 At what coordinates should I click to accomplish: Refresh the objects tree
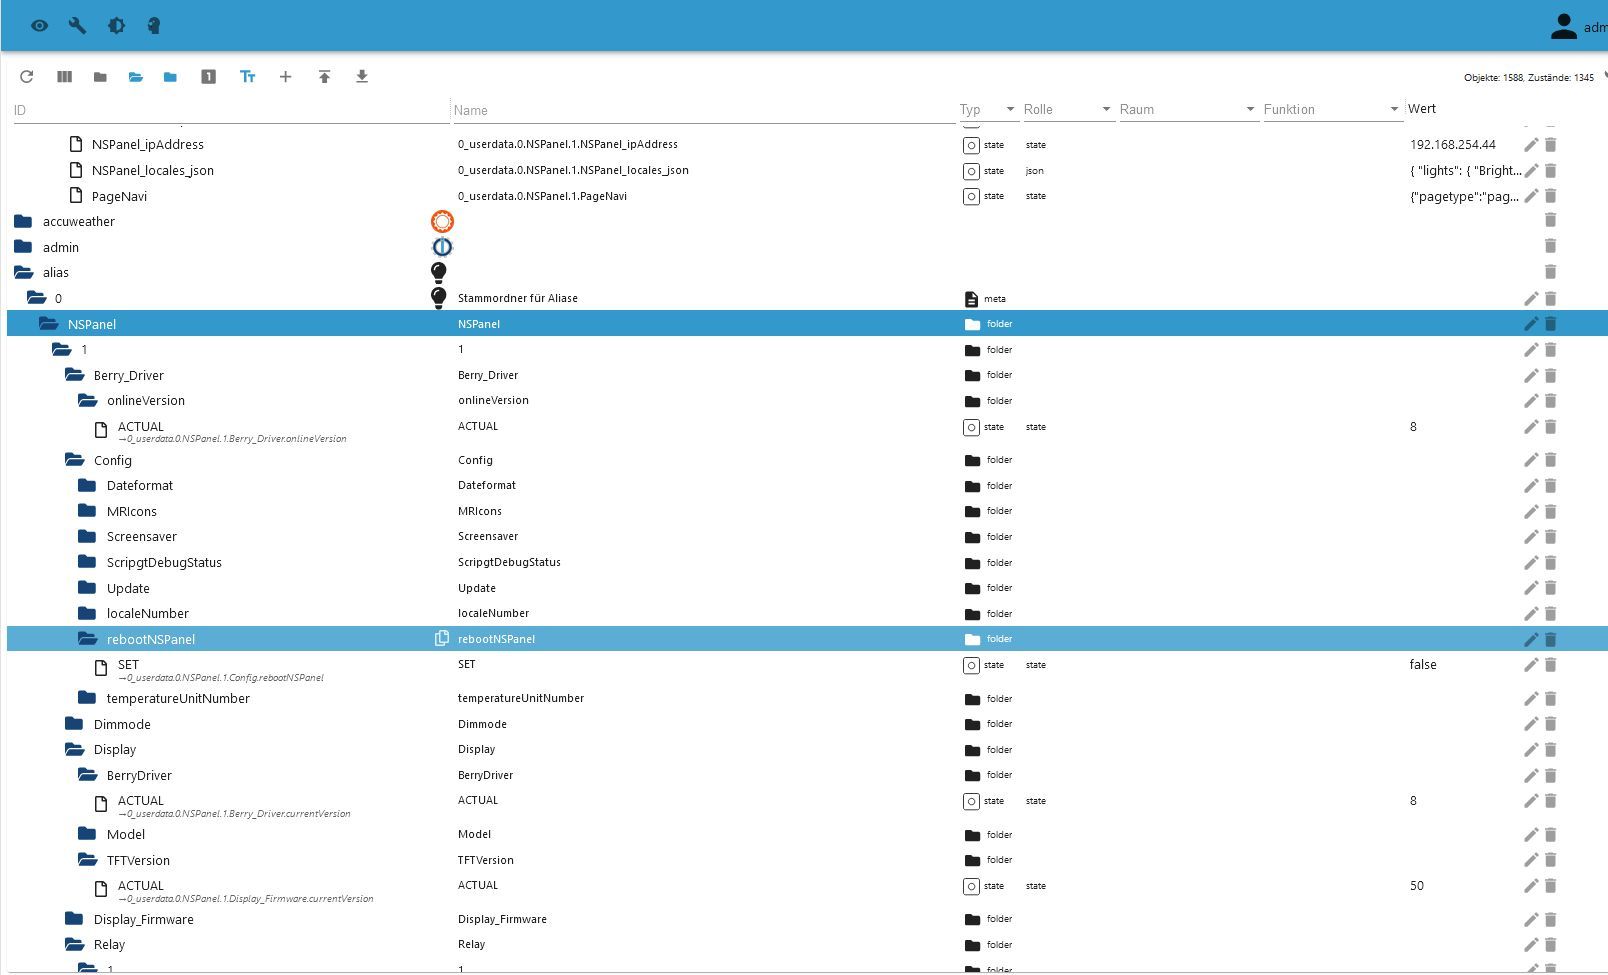(x=27, y=77)
